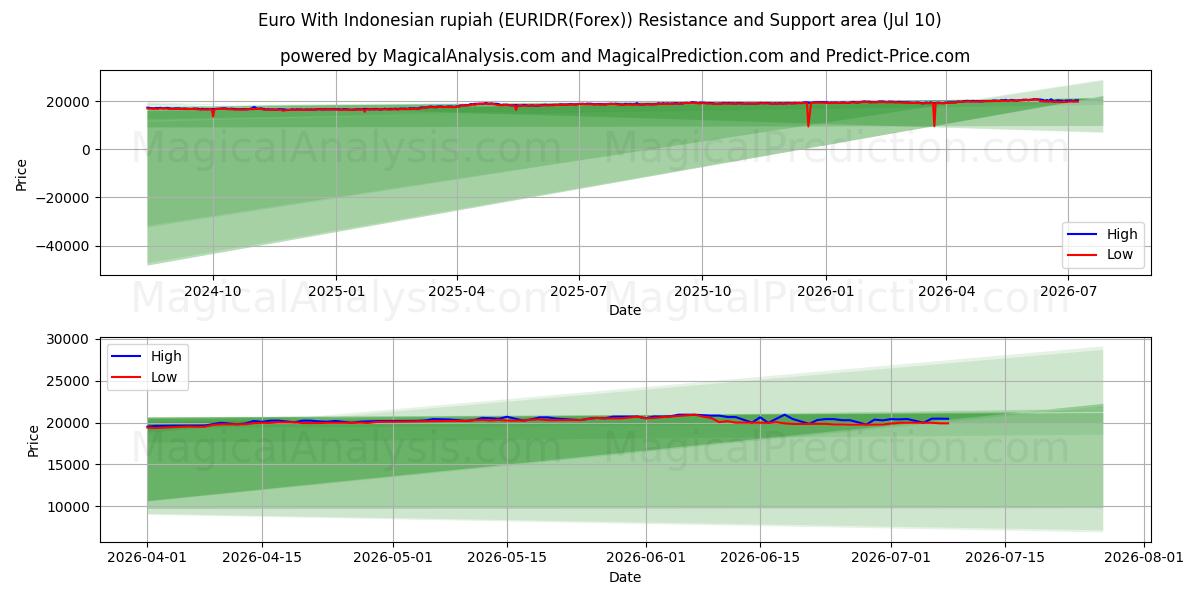Click 'Low' in the top chart legend

click(1120, 254)
